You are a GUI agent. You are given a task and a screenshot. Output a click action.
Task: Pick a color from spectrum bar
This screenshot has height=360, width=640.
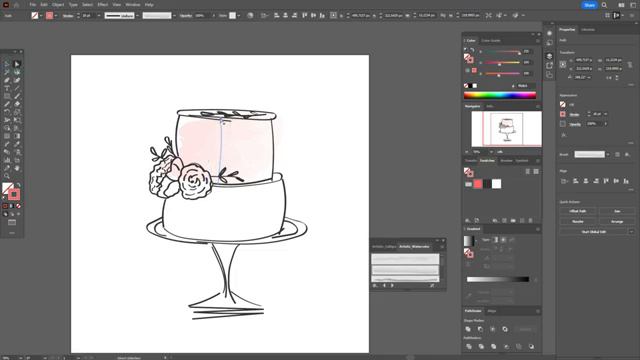click(x=500, y=96)
